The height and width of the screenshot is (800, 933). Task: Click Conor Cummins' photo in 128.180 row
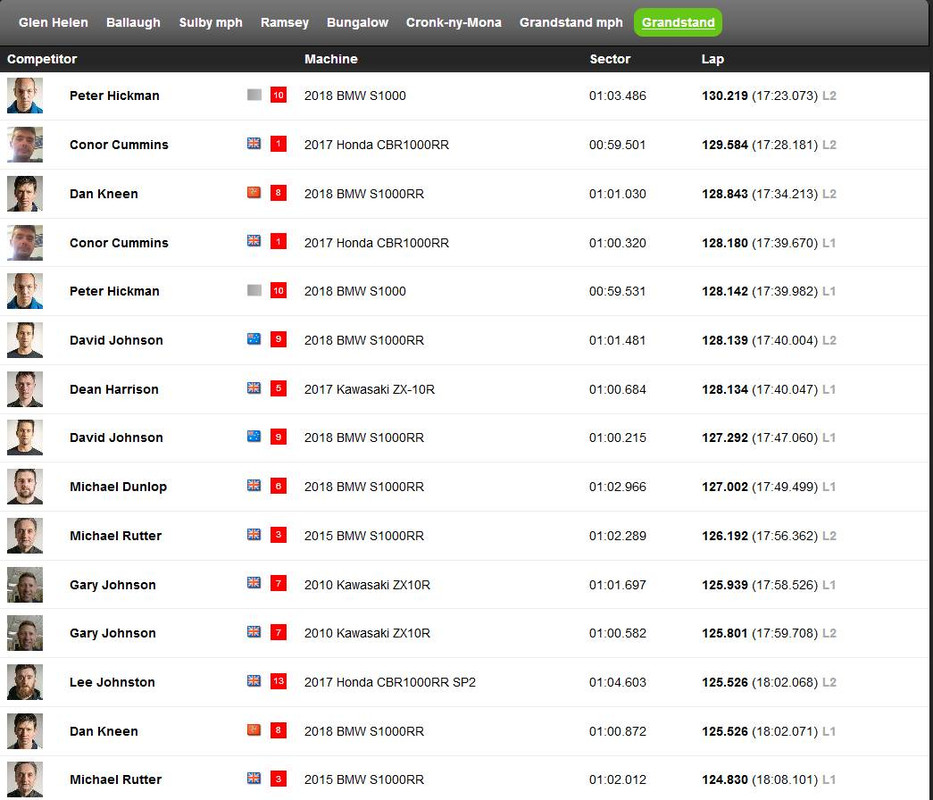click(x=25, y=242)
